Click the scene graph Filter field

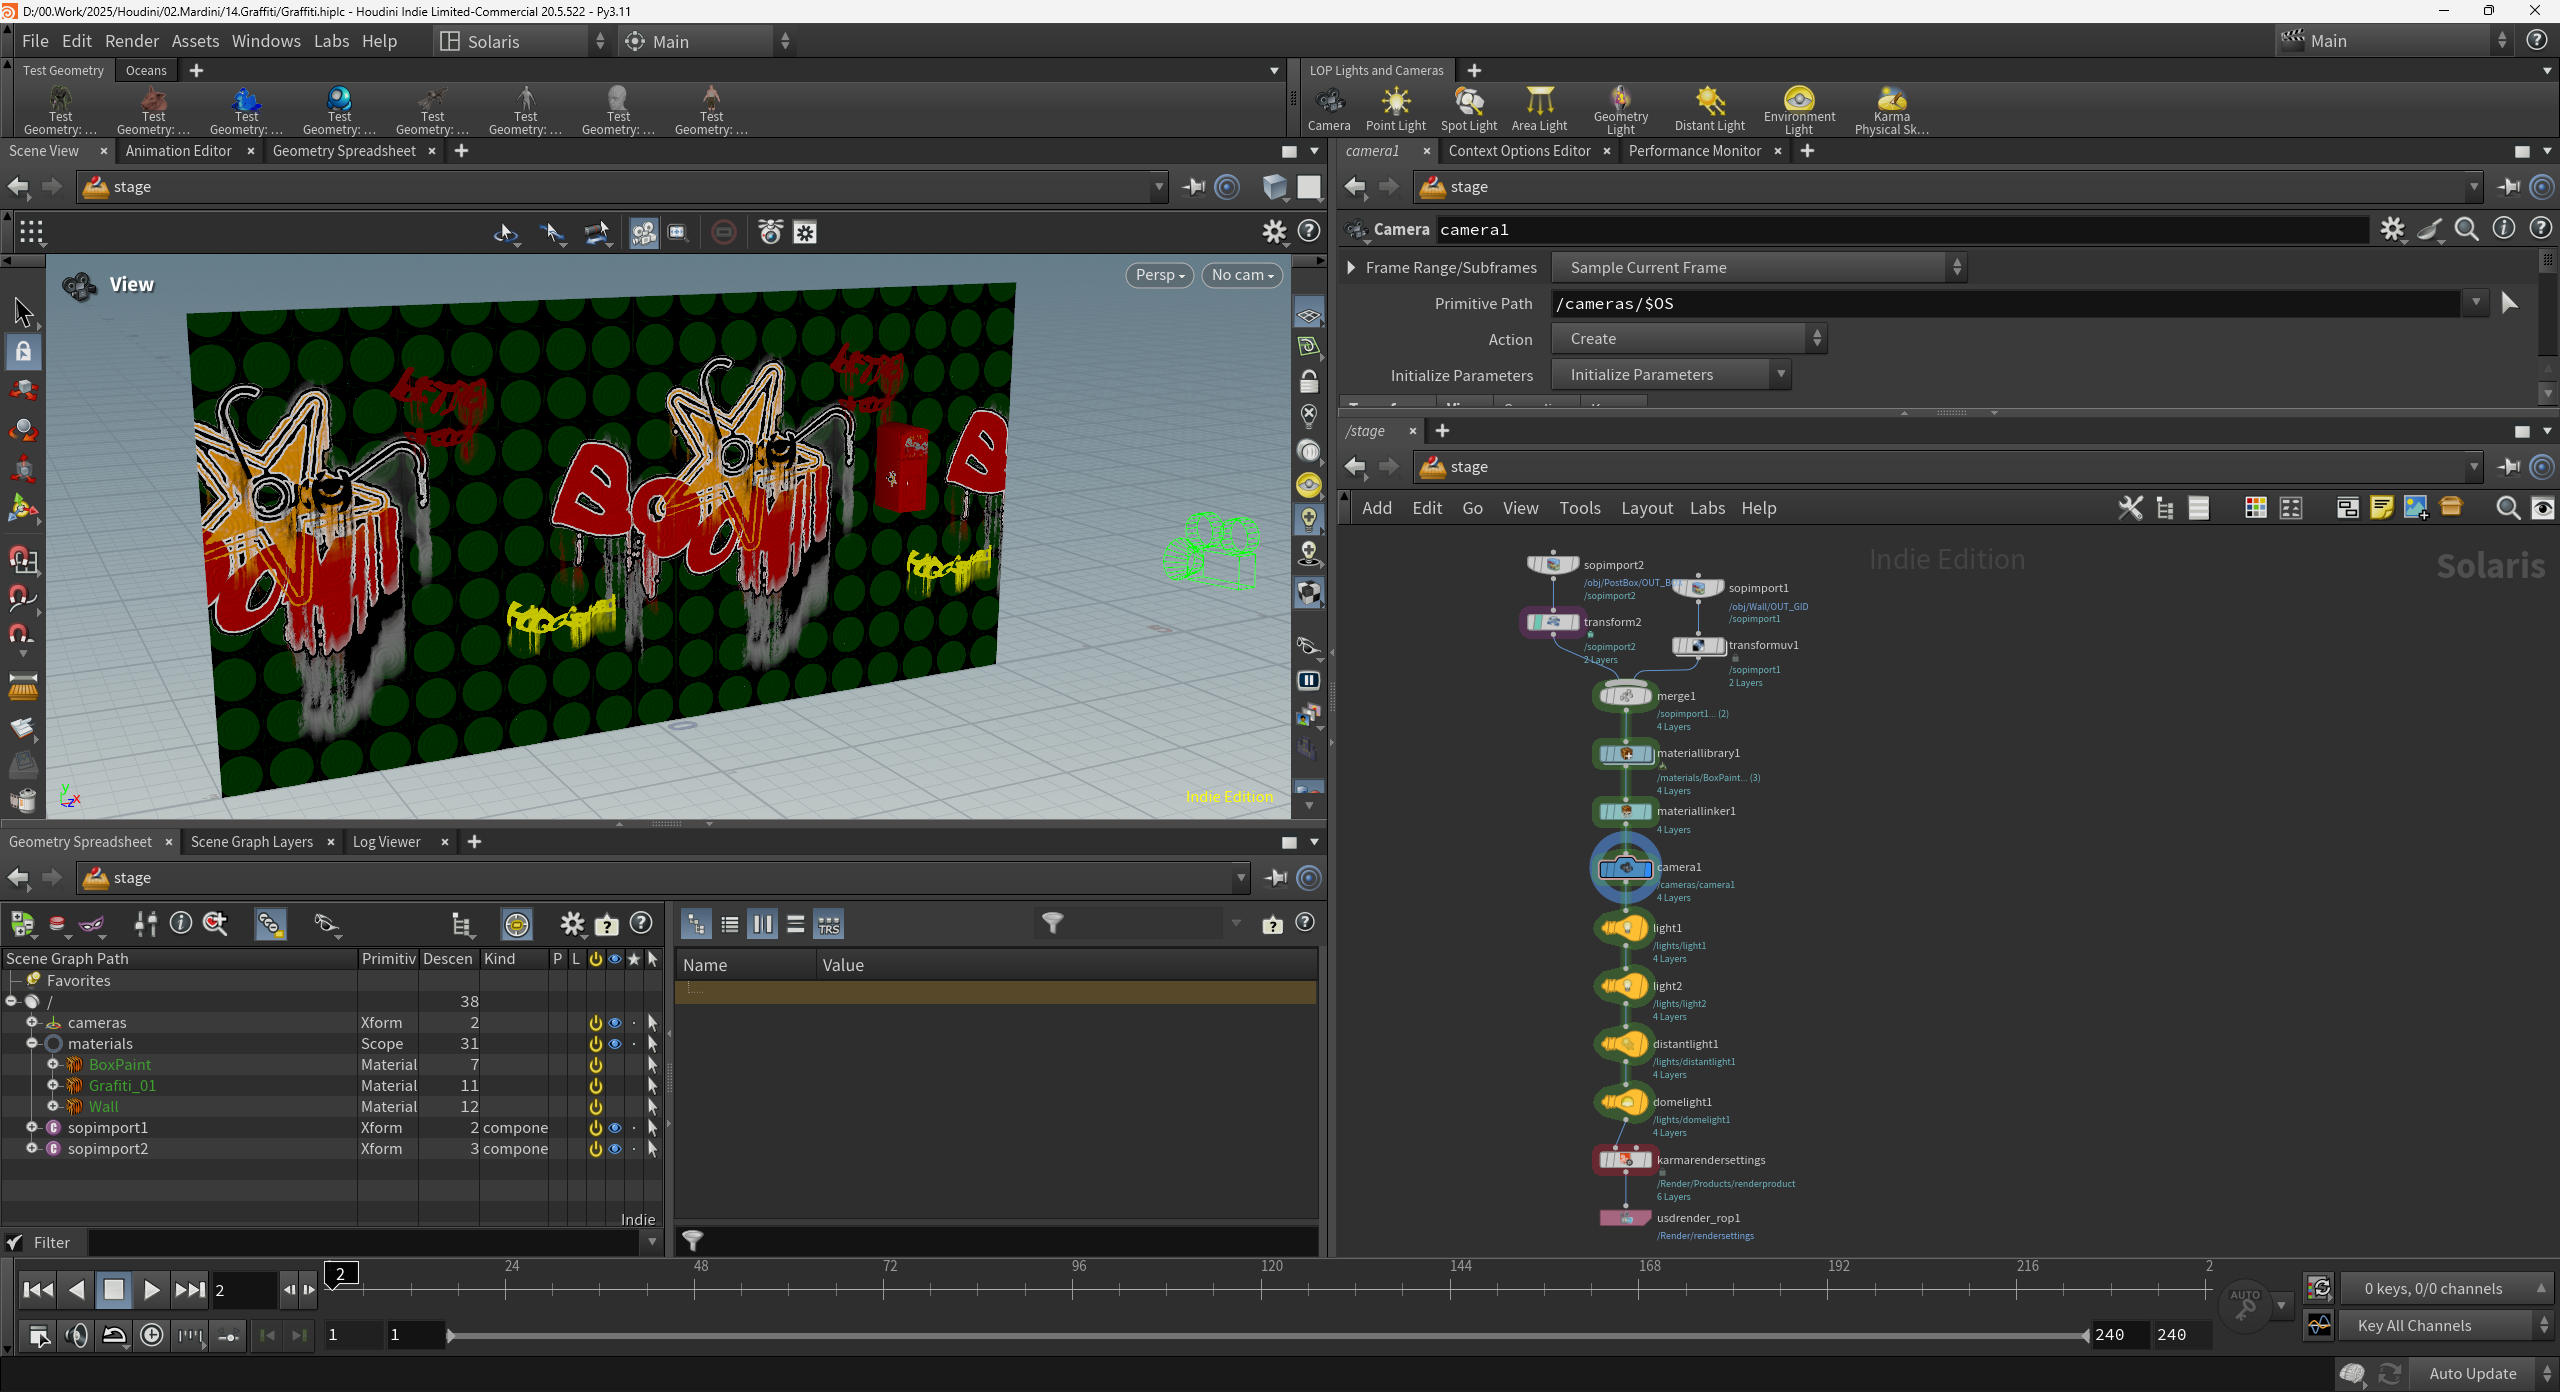(x=364, y=1242)
